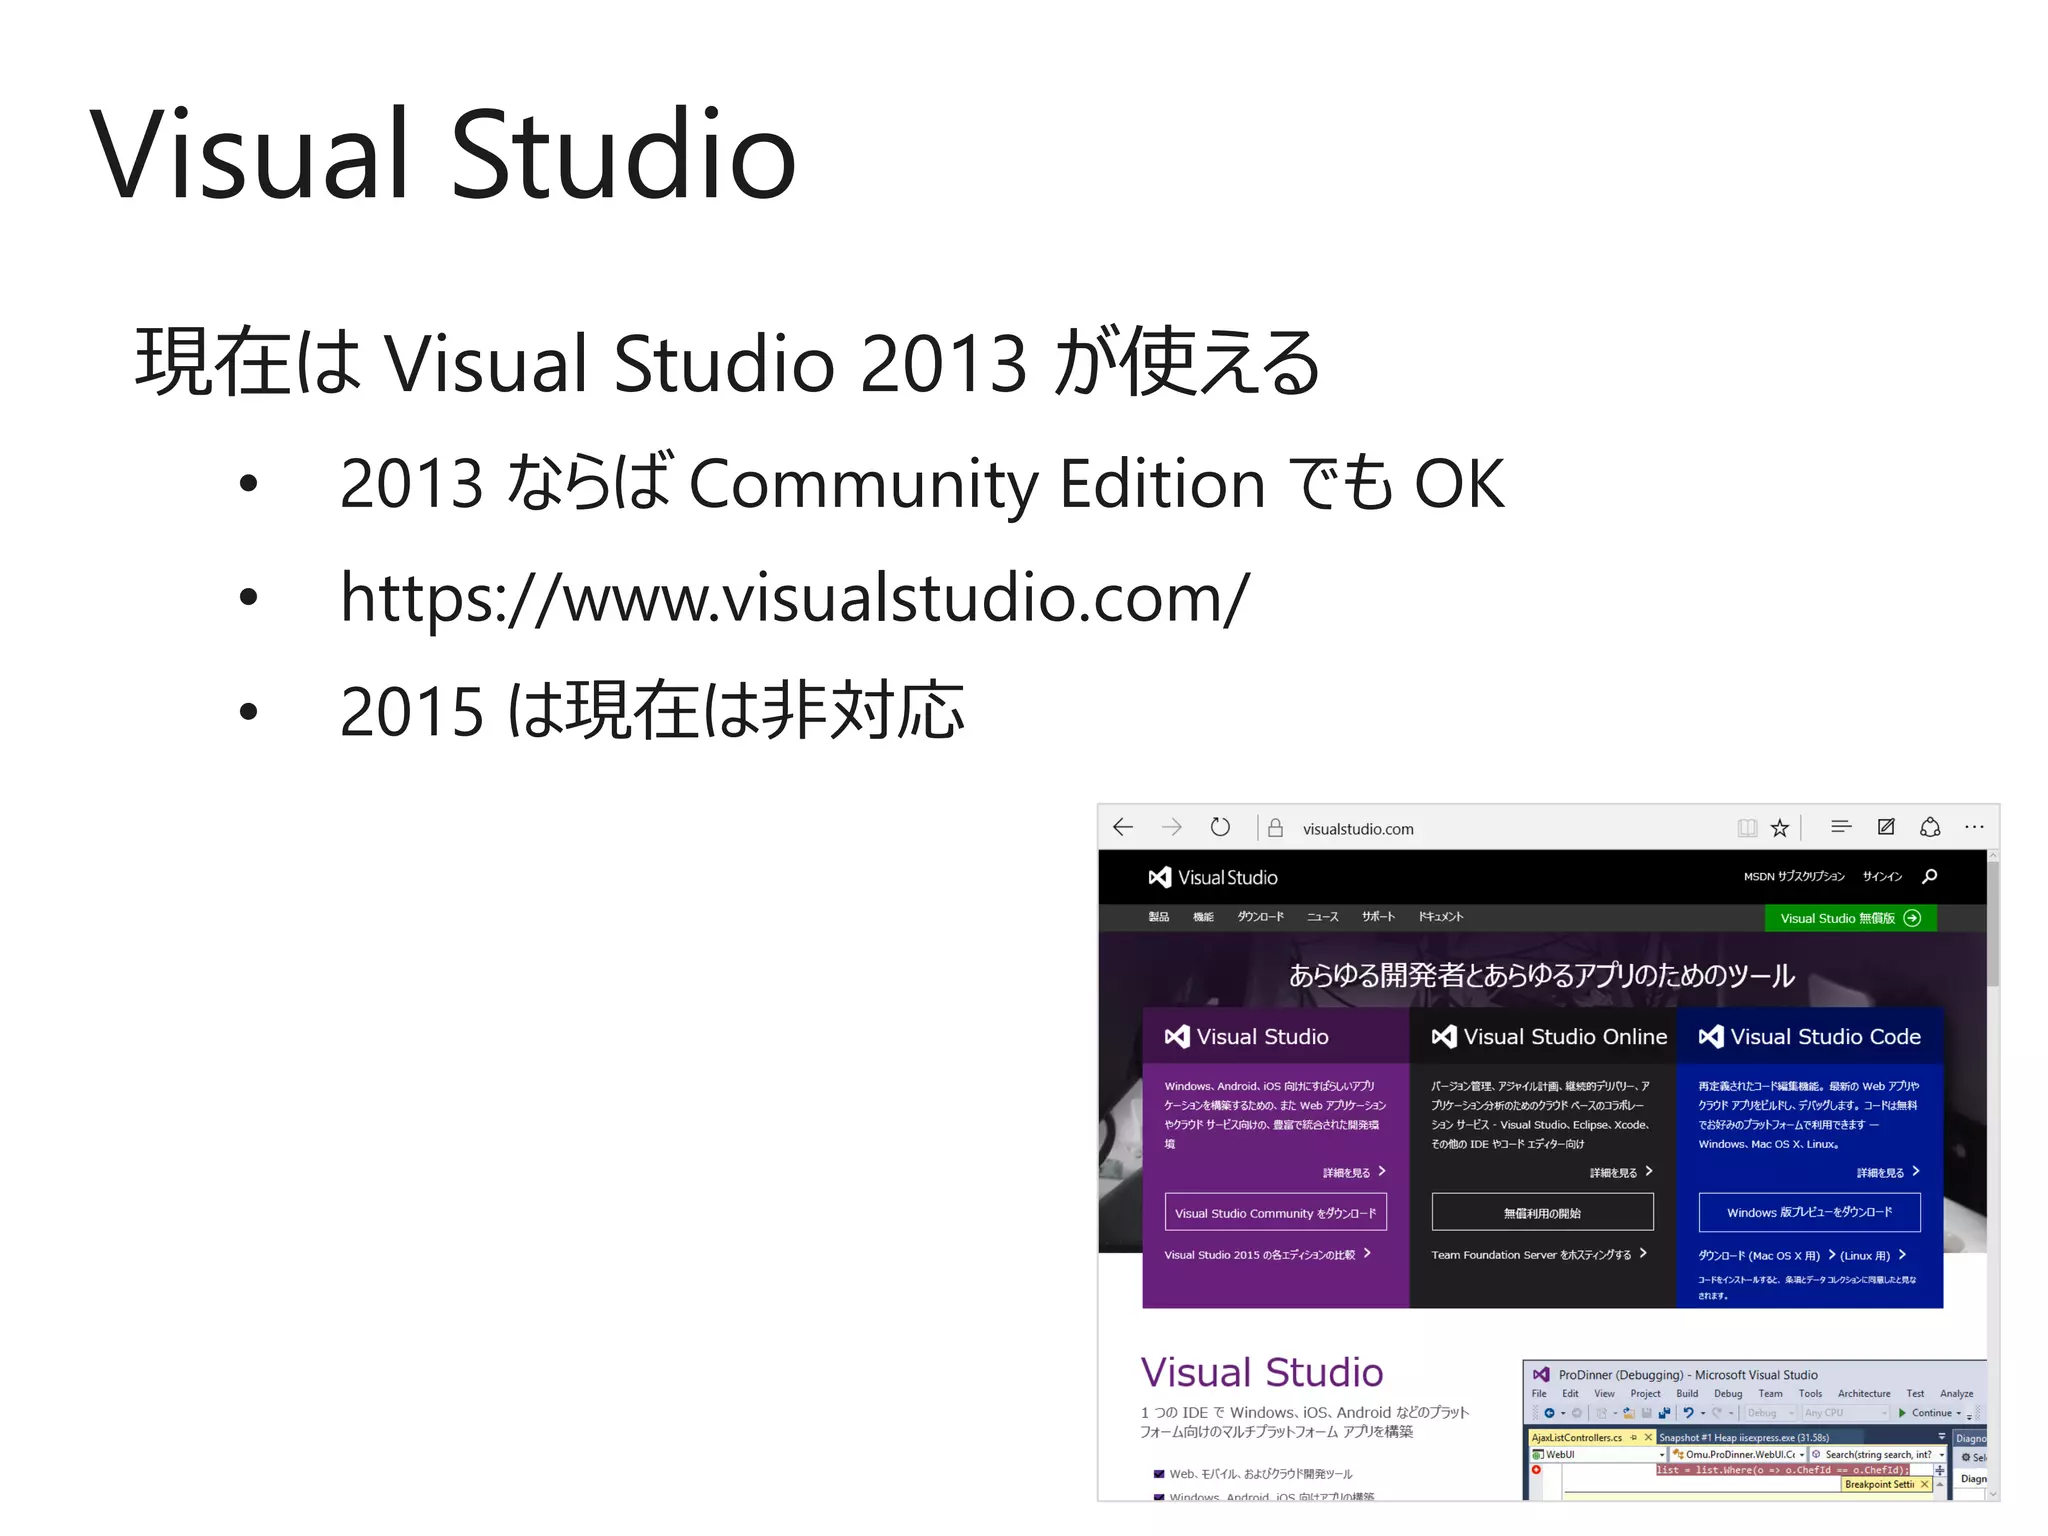
Task: Click the Make a Web Note icon
Action: point(1886,826)
